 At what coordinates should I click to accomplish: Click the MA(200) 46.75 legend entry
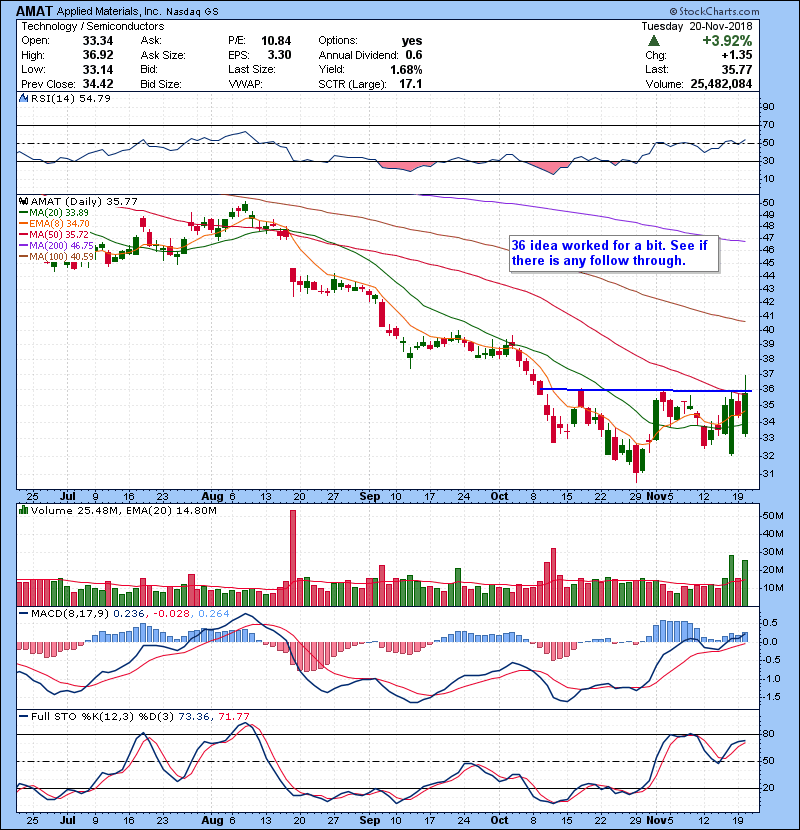(57, 246)
